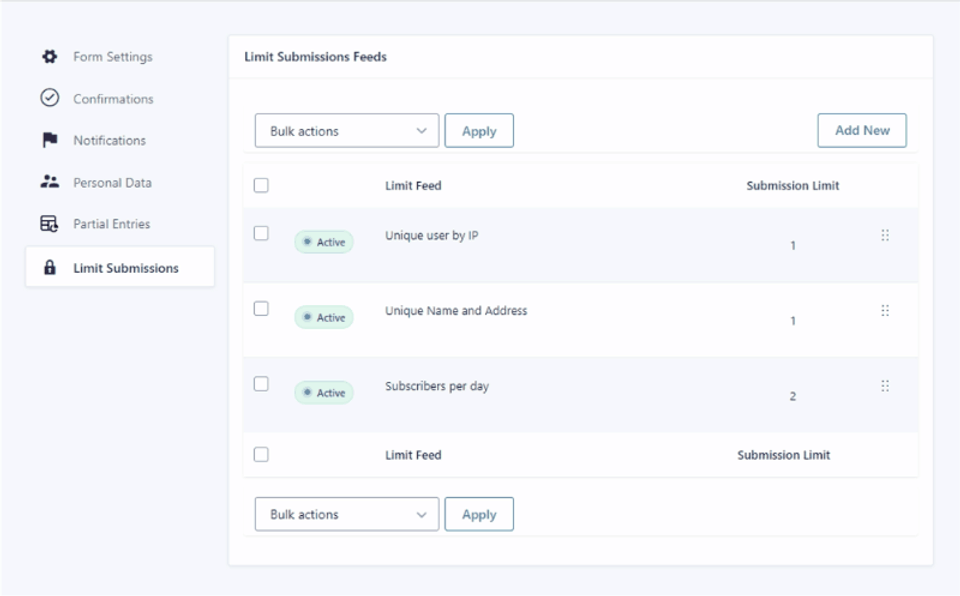The height and width of the screenshot is (596, 960).
Task: Click the Notifications flag icon
Action: coord(50,140)
